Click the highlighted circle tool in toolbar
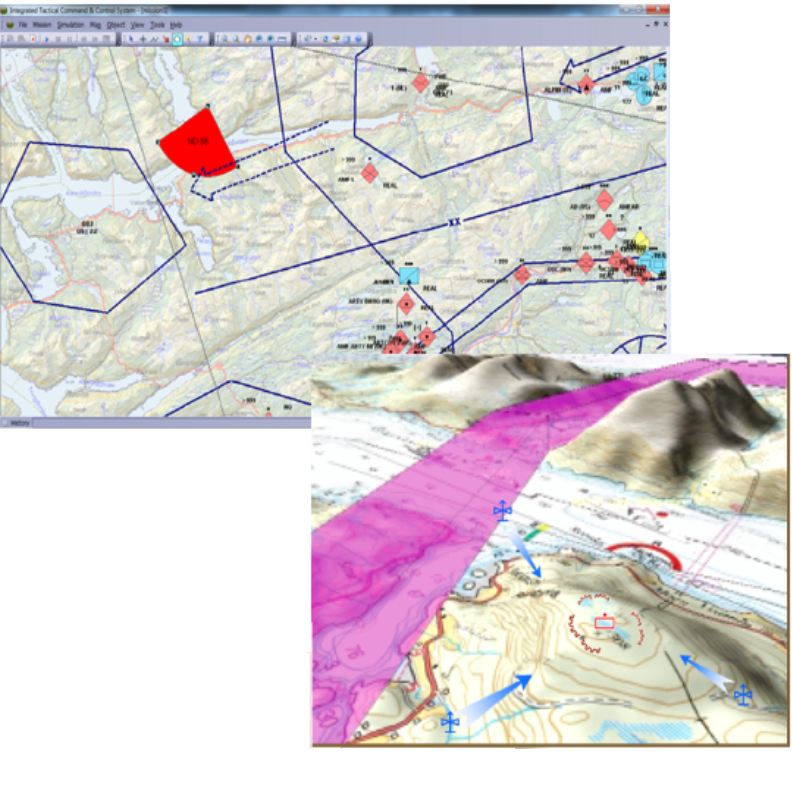 click(177, 38)
